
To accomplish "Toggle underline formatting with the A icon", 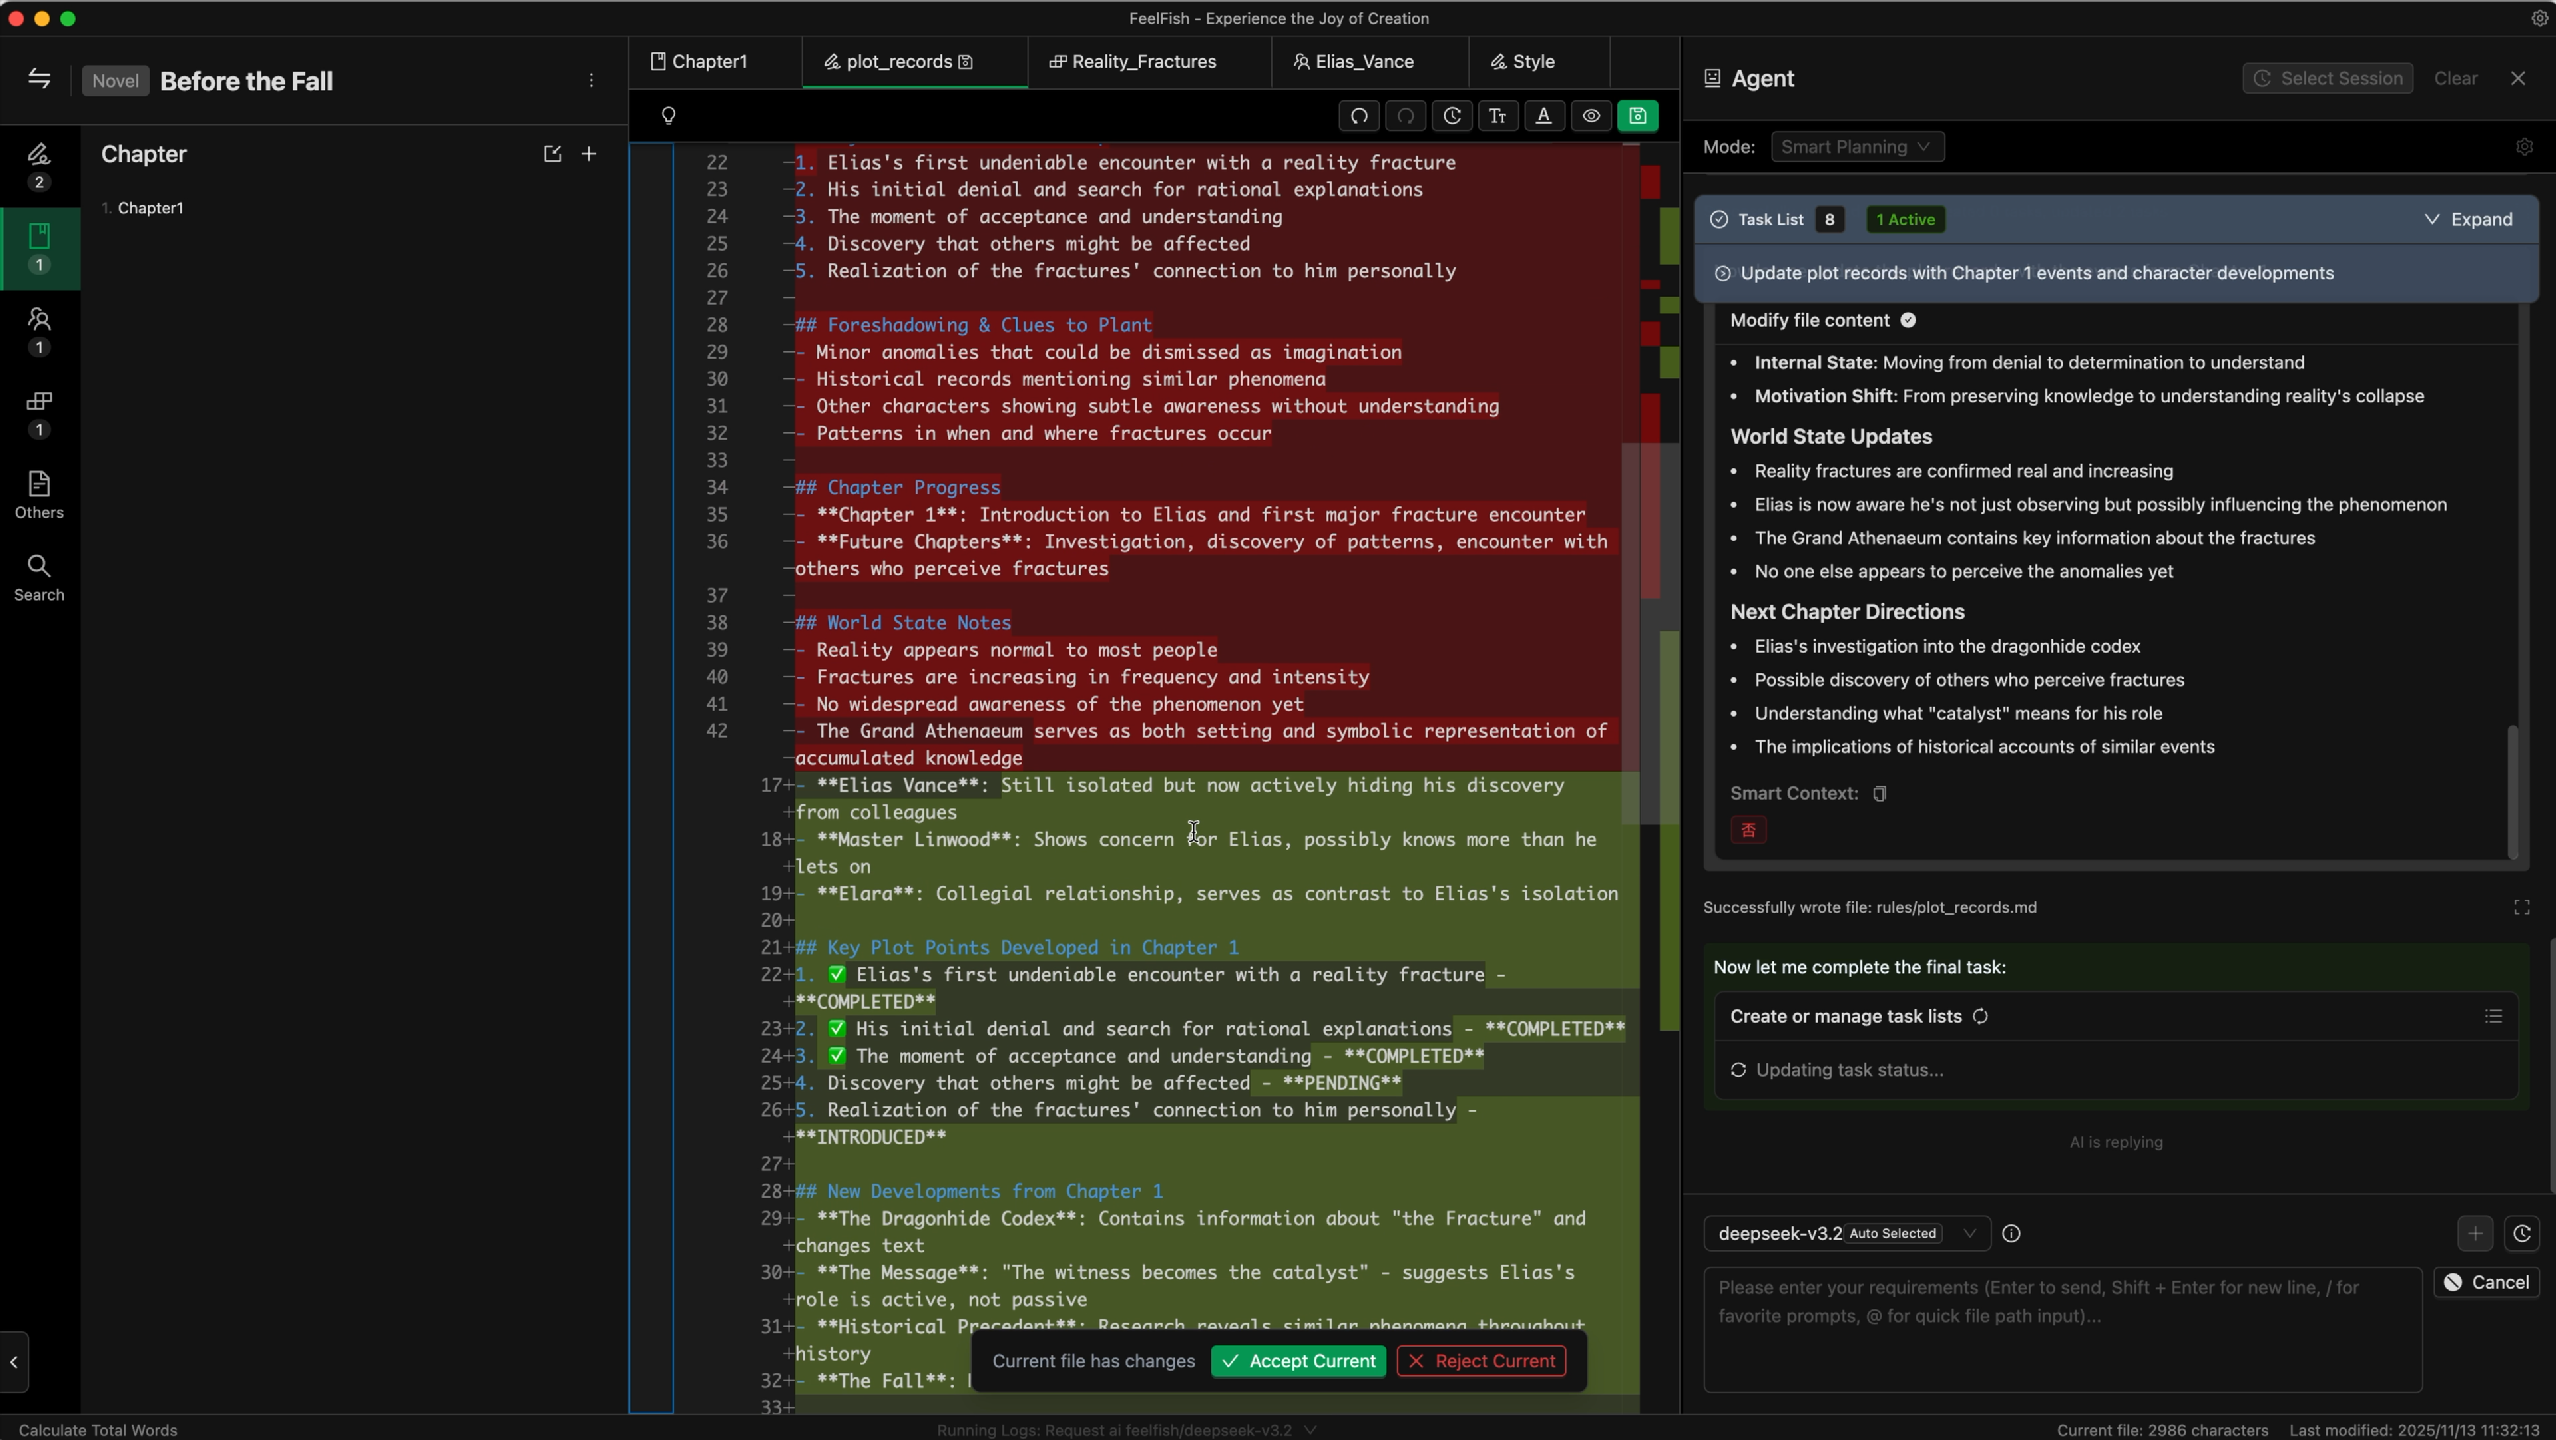I will (x=1543, y=116).
